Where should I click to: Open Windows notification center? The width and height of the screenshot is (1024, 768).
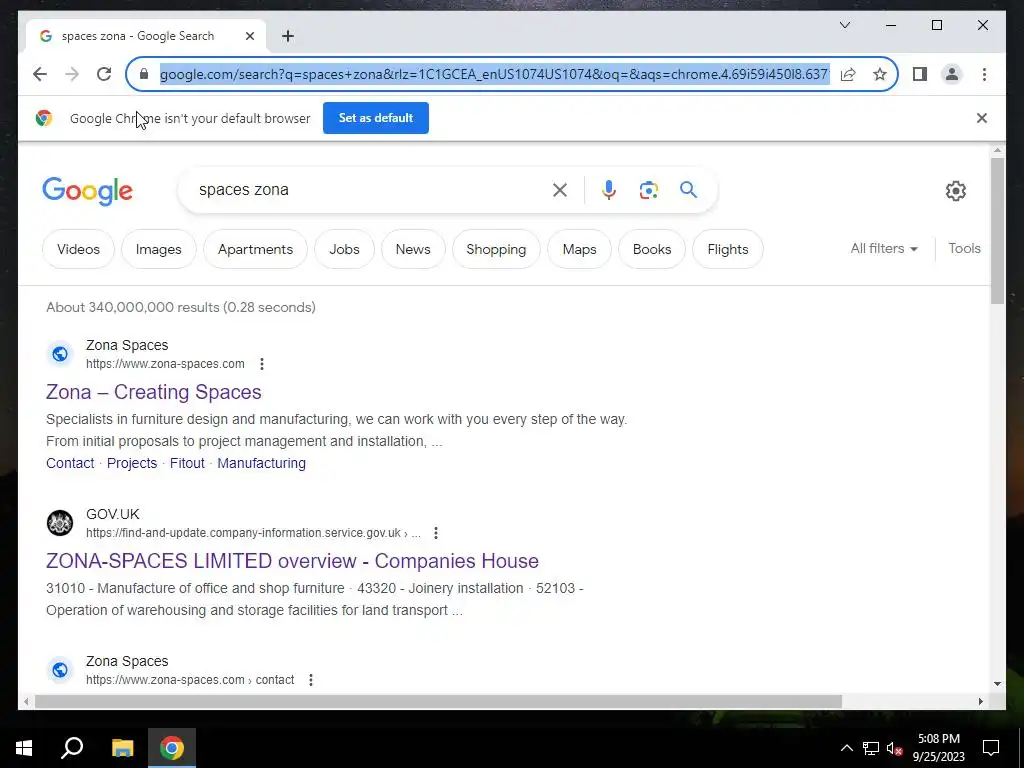click(x=991, y=748)
